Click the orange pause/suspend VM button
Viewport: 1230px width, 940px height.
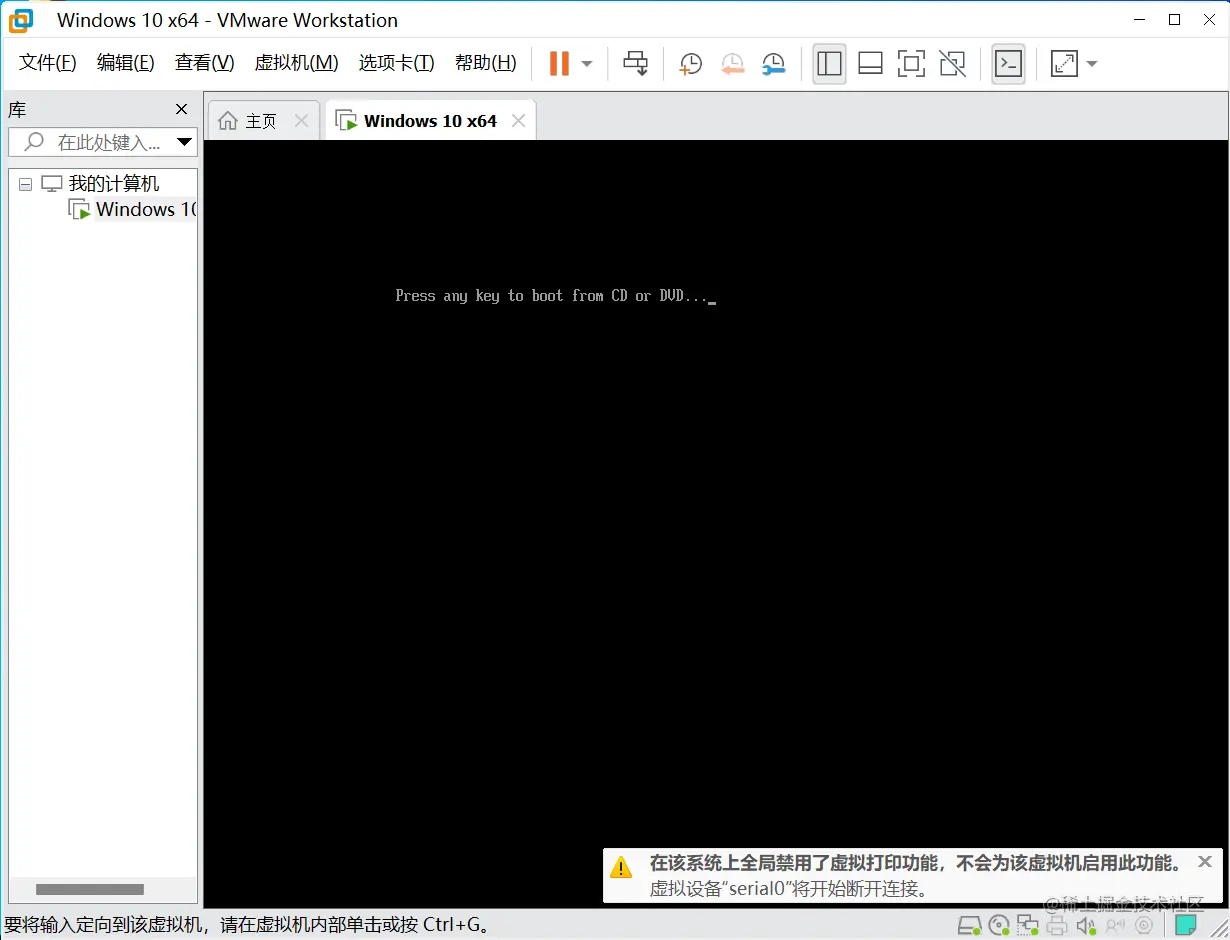(x=559, y=64)
